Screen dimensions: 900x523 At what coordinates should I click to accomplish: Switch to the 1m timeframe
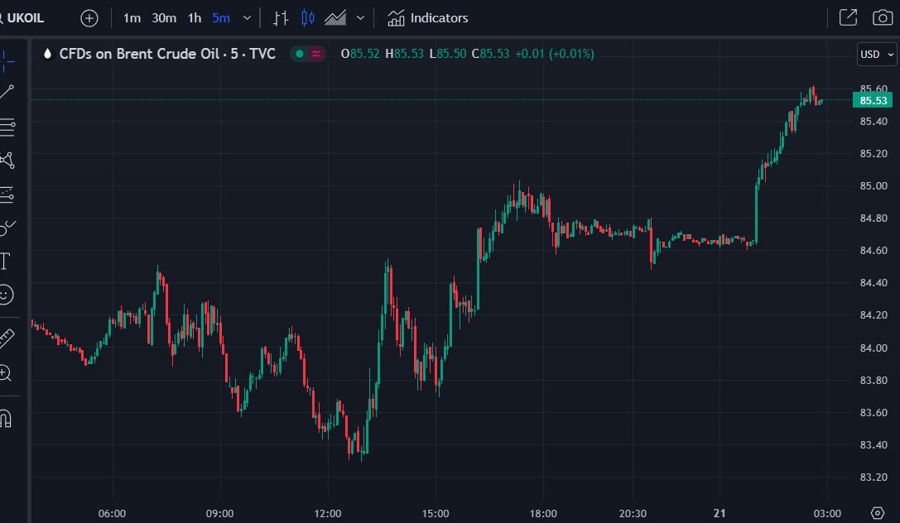point(131,18)
